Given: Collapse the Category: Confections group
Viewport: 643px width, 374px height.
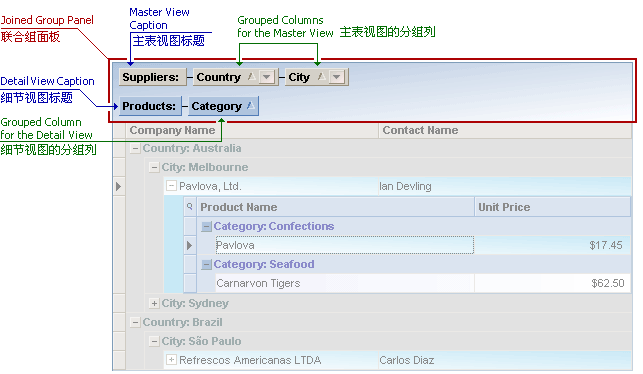Looking at the screenshot, I should pos(207,226).
